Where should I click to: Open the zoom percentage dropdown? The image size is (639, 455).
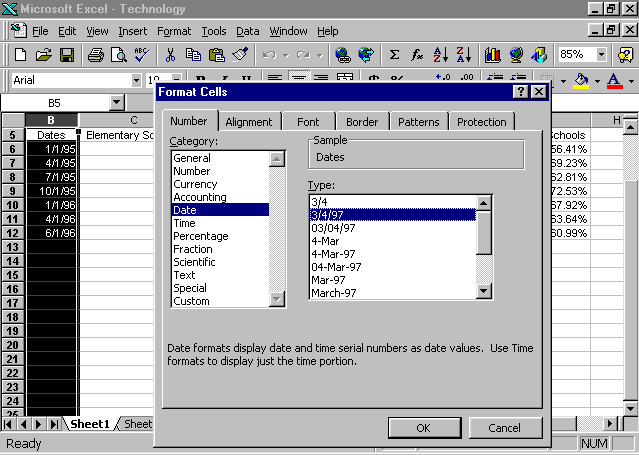[600, 55]
